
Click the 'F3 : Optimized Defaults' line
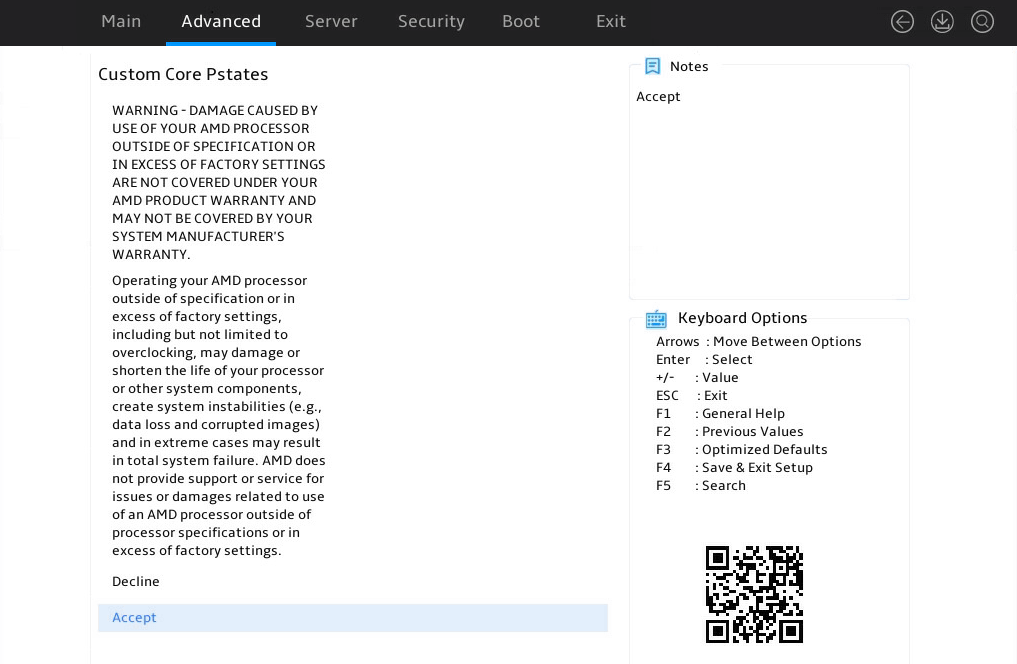[x=741, y=449]
